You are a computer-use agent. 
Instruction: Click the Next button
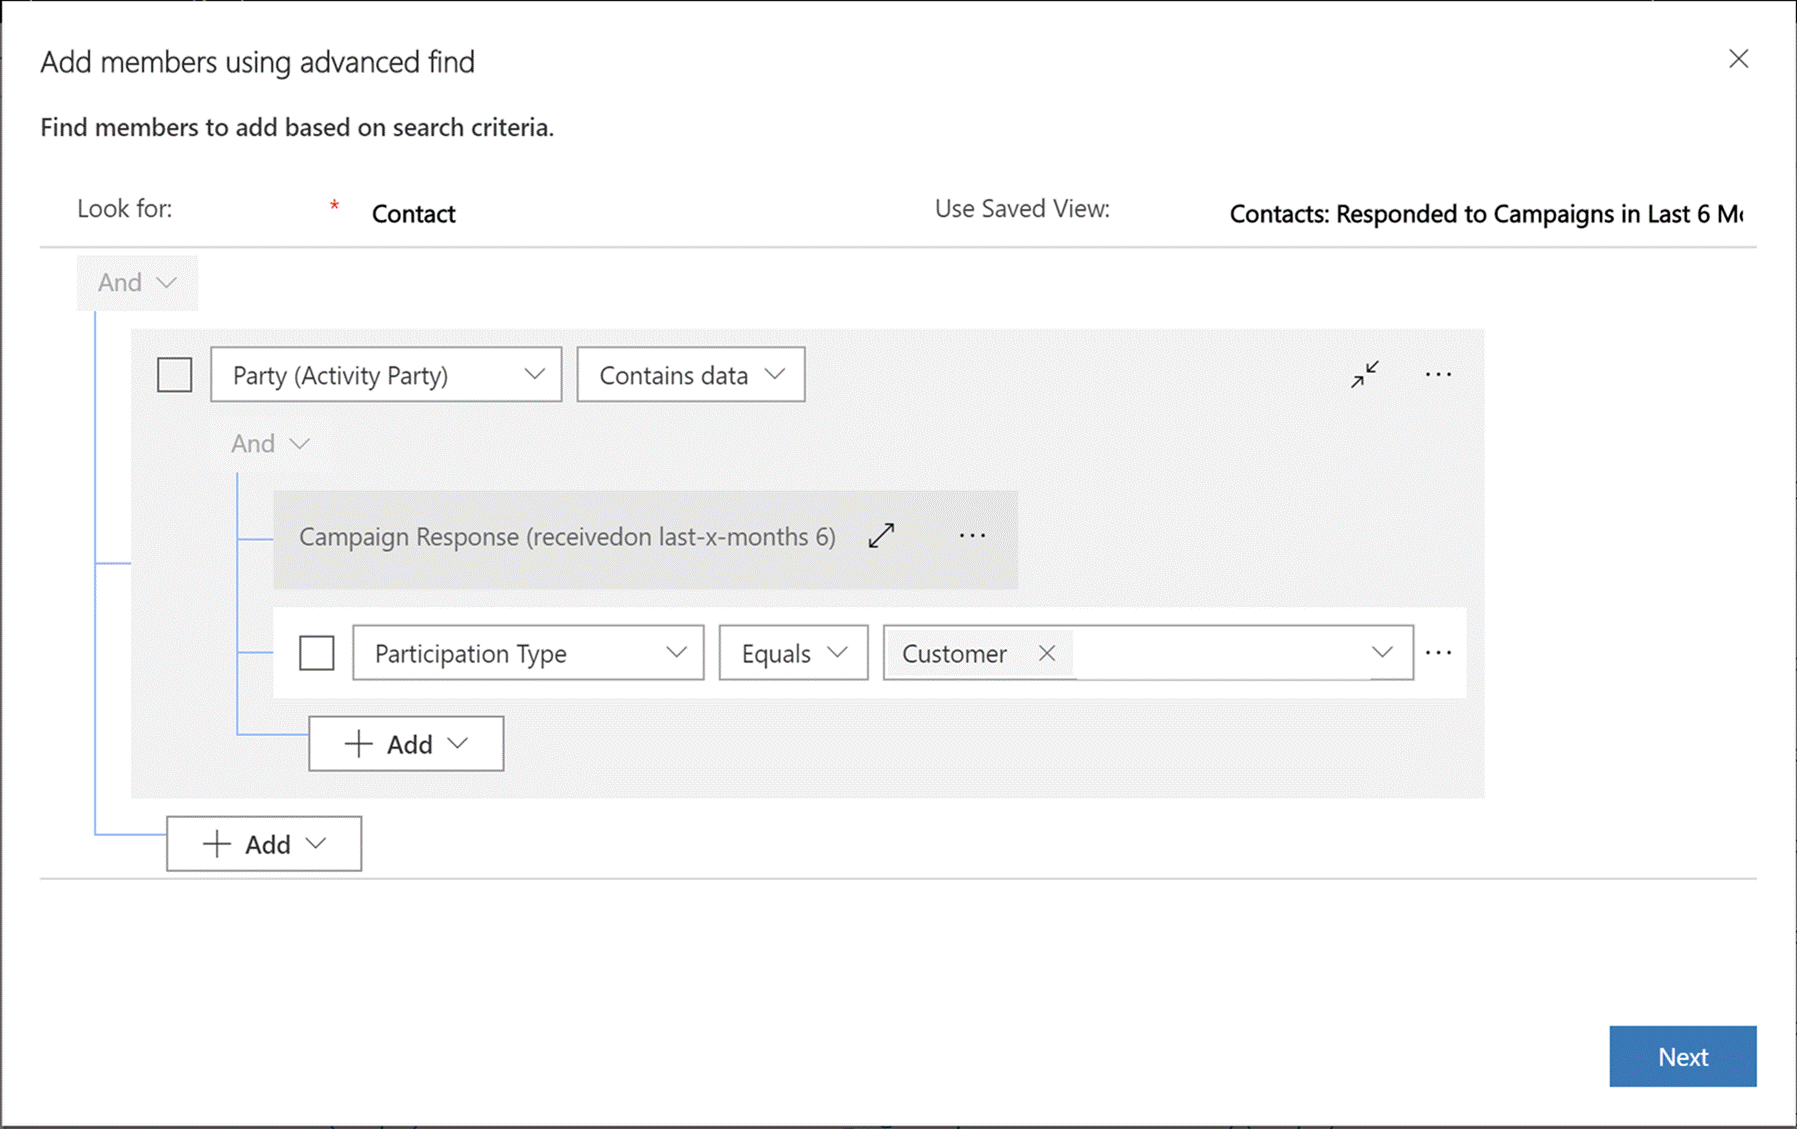(1682, 1056)
